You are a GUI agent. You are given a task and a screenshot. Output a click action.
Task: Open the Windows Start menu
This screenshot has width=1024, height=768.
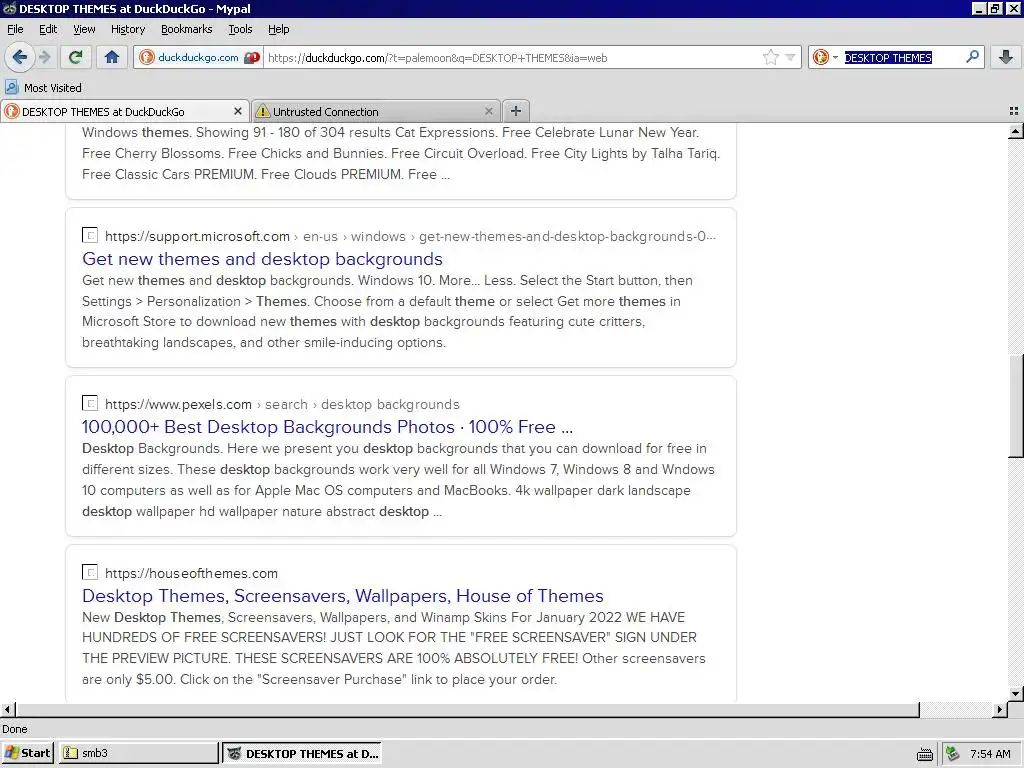click(x=27, y=753)
